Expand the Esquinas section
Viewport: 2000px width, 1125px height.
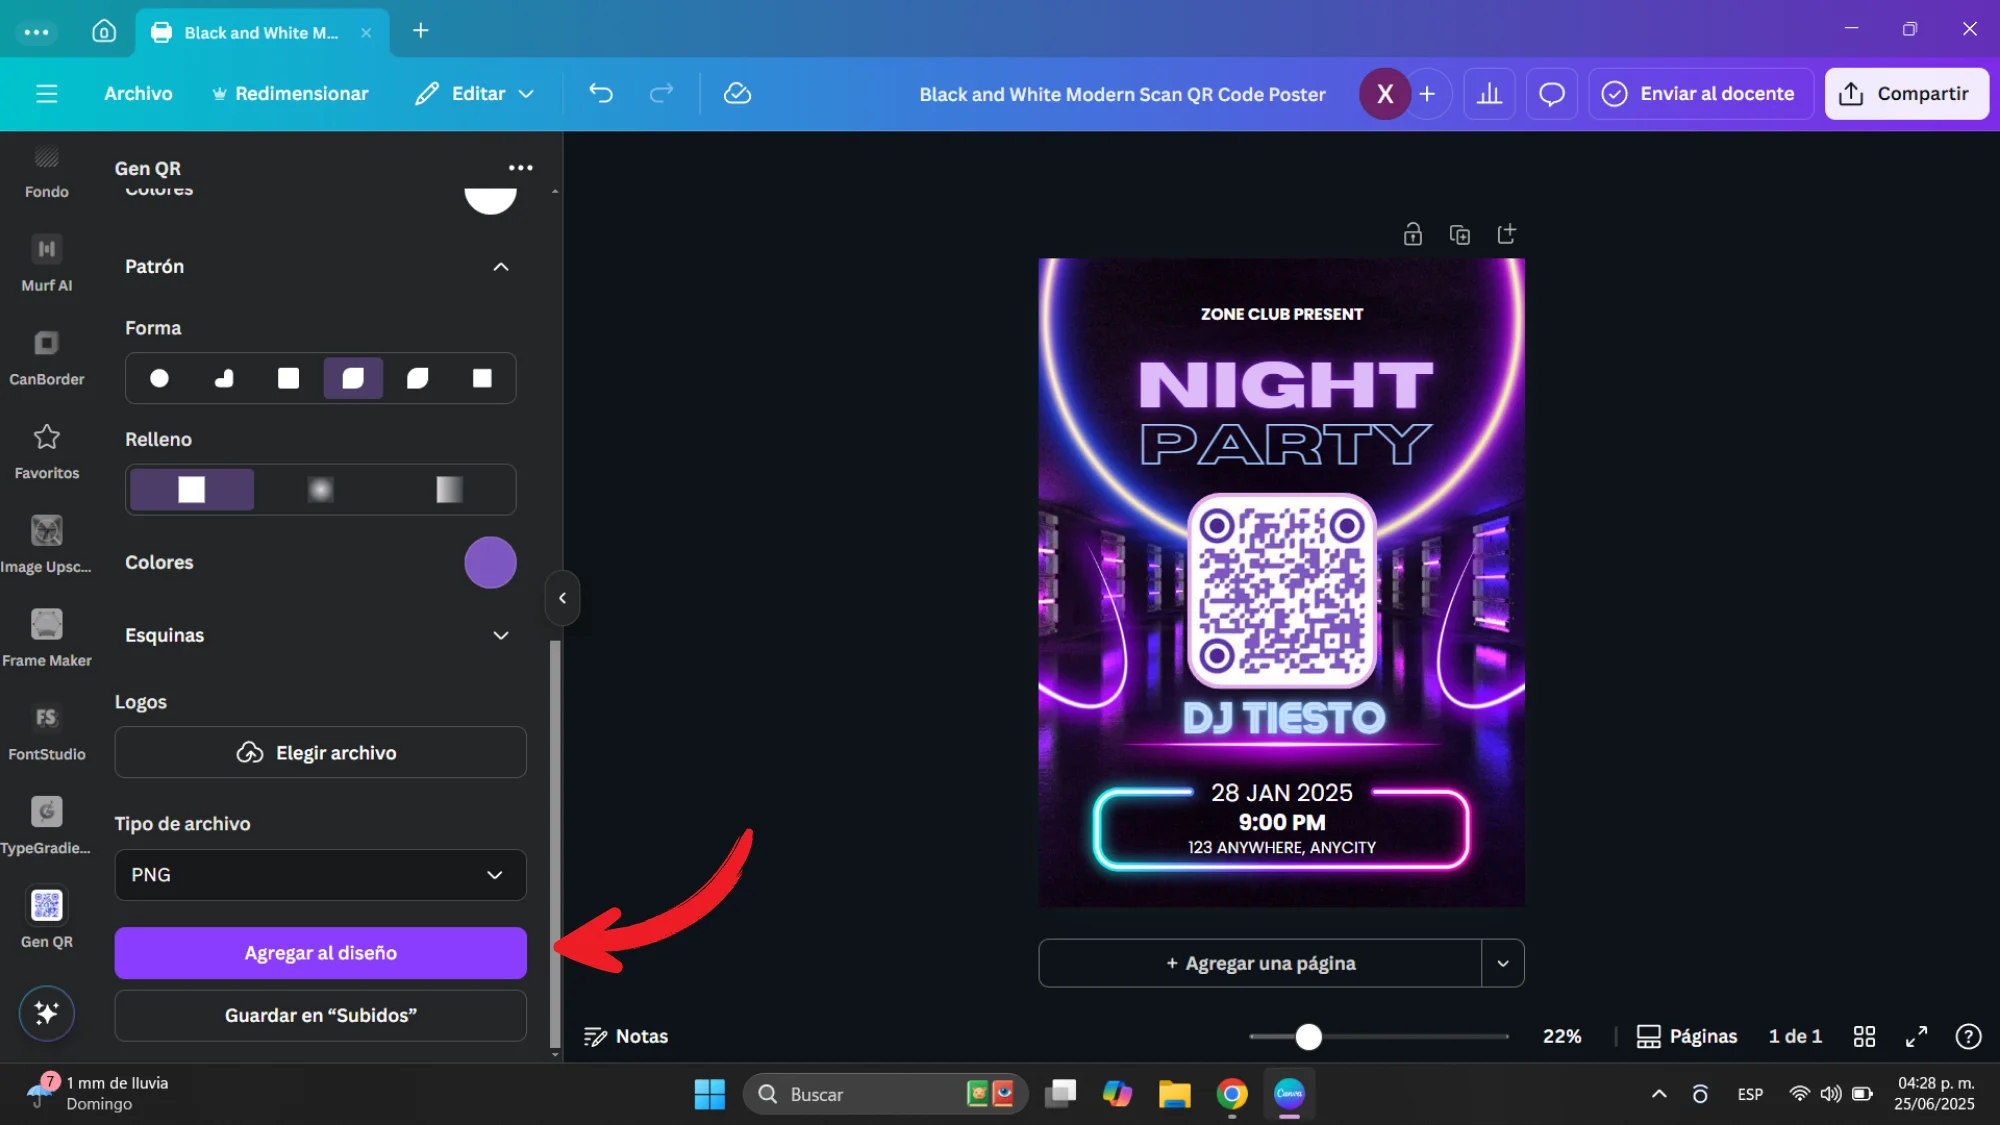coord(501,635)
